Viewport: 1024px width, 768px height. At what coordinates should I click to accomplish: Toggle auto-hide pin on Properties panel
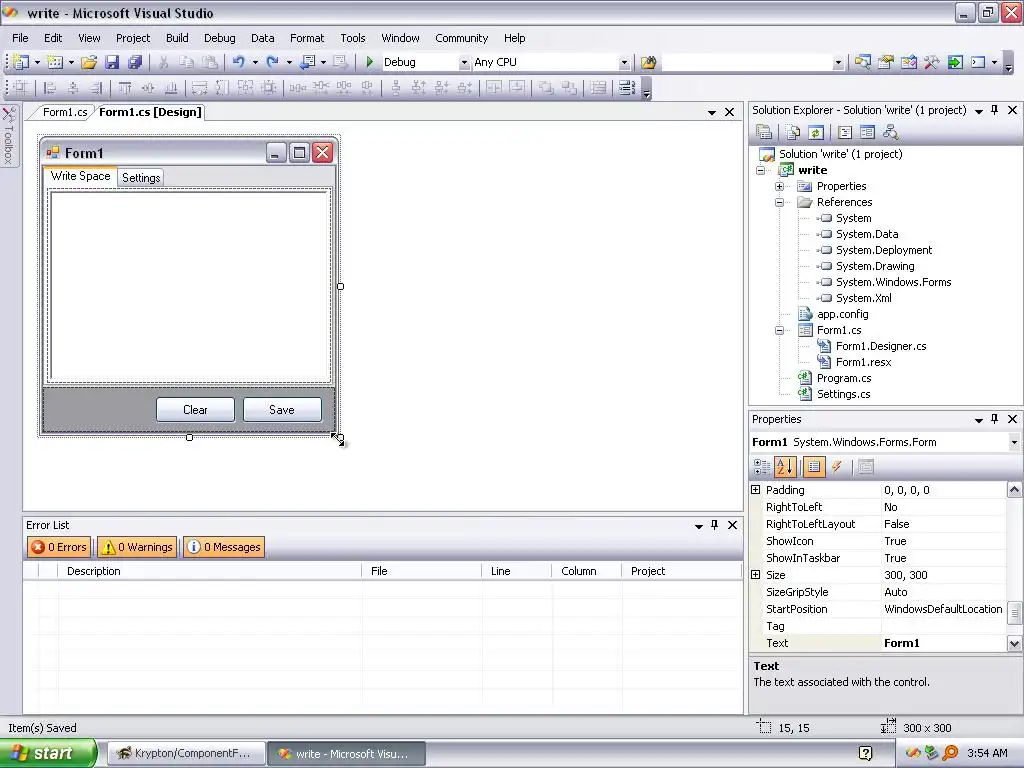point(995,419)
